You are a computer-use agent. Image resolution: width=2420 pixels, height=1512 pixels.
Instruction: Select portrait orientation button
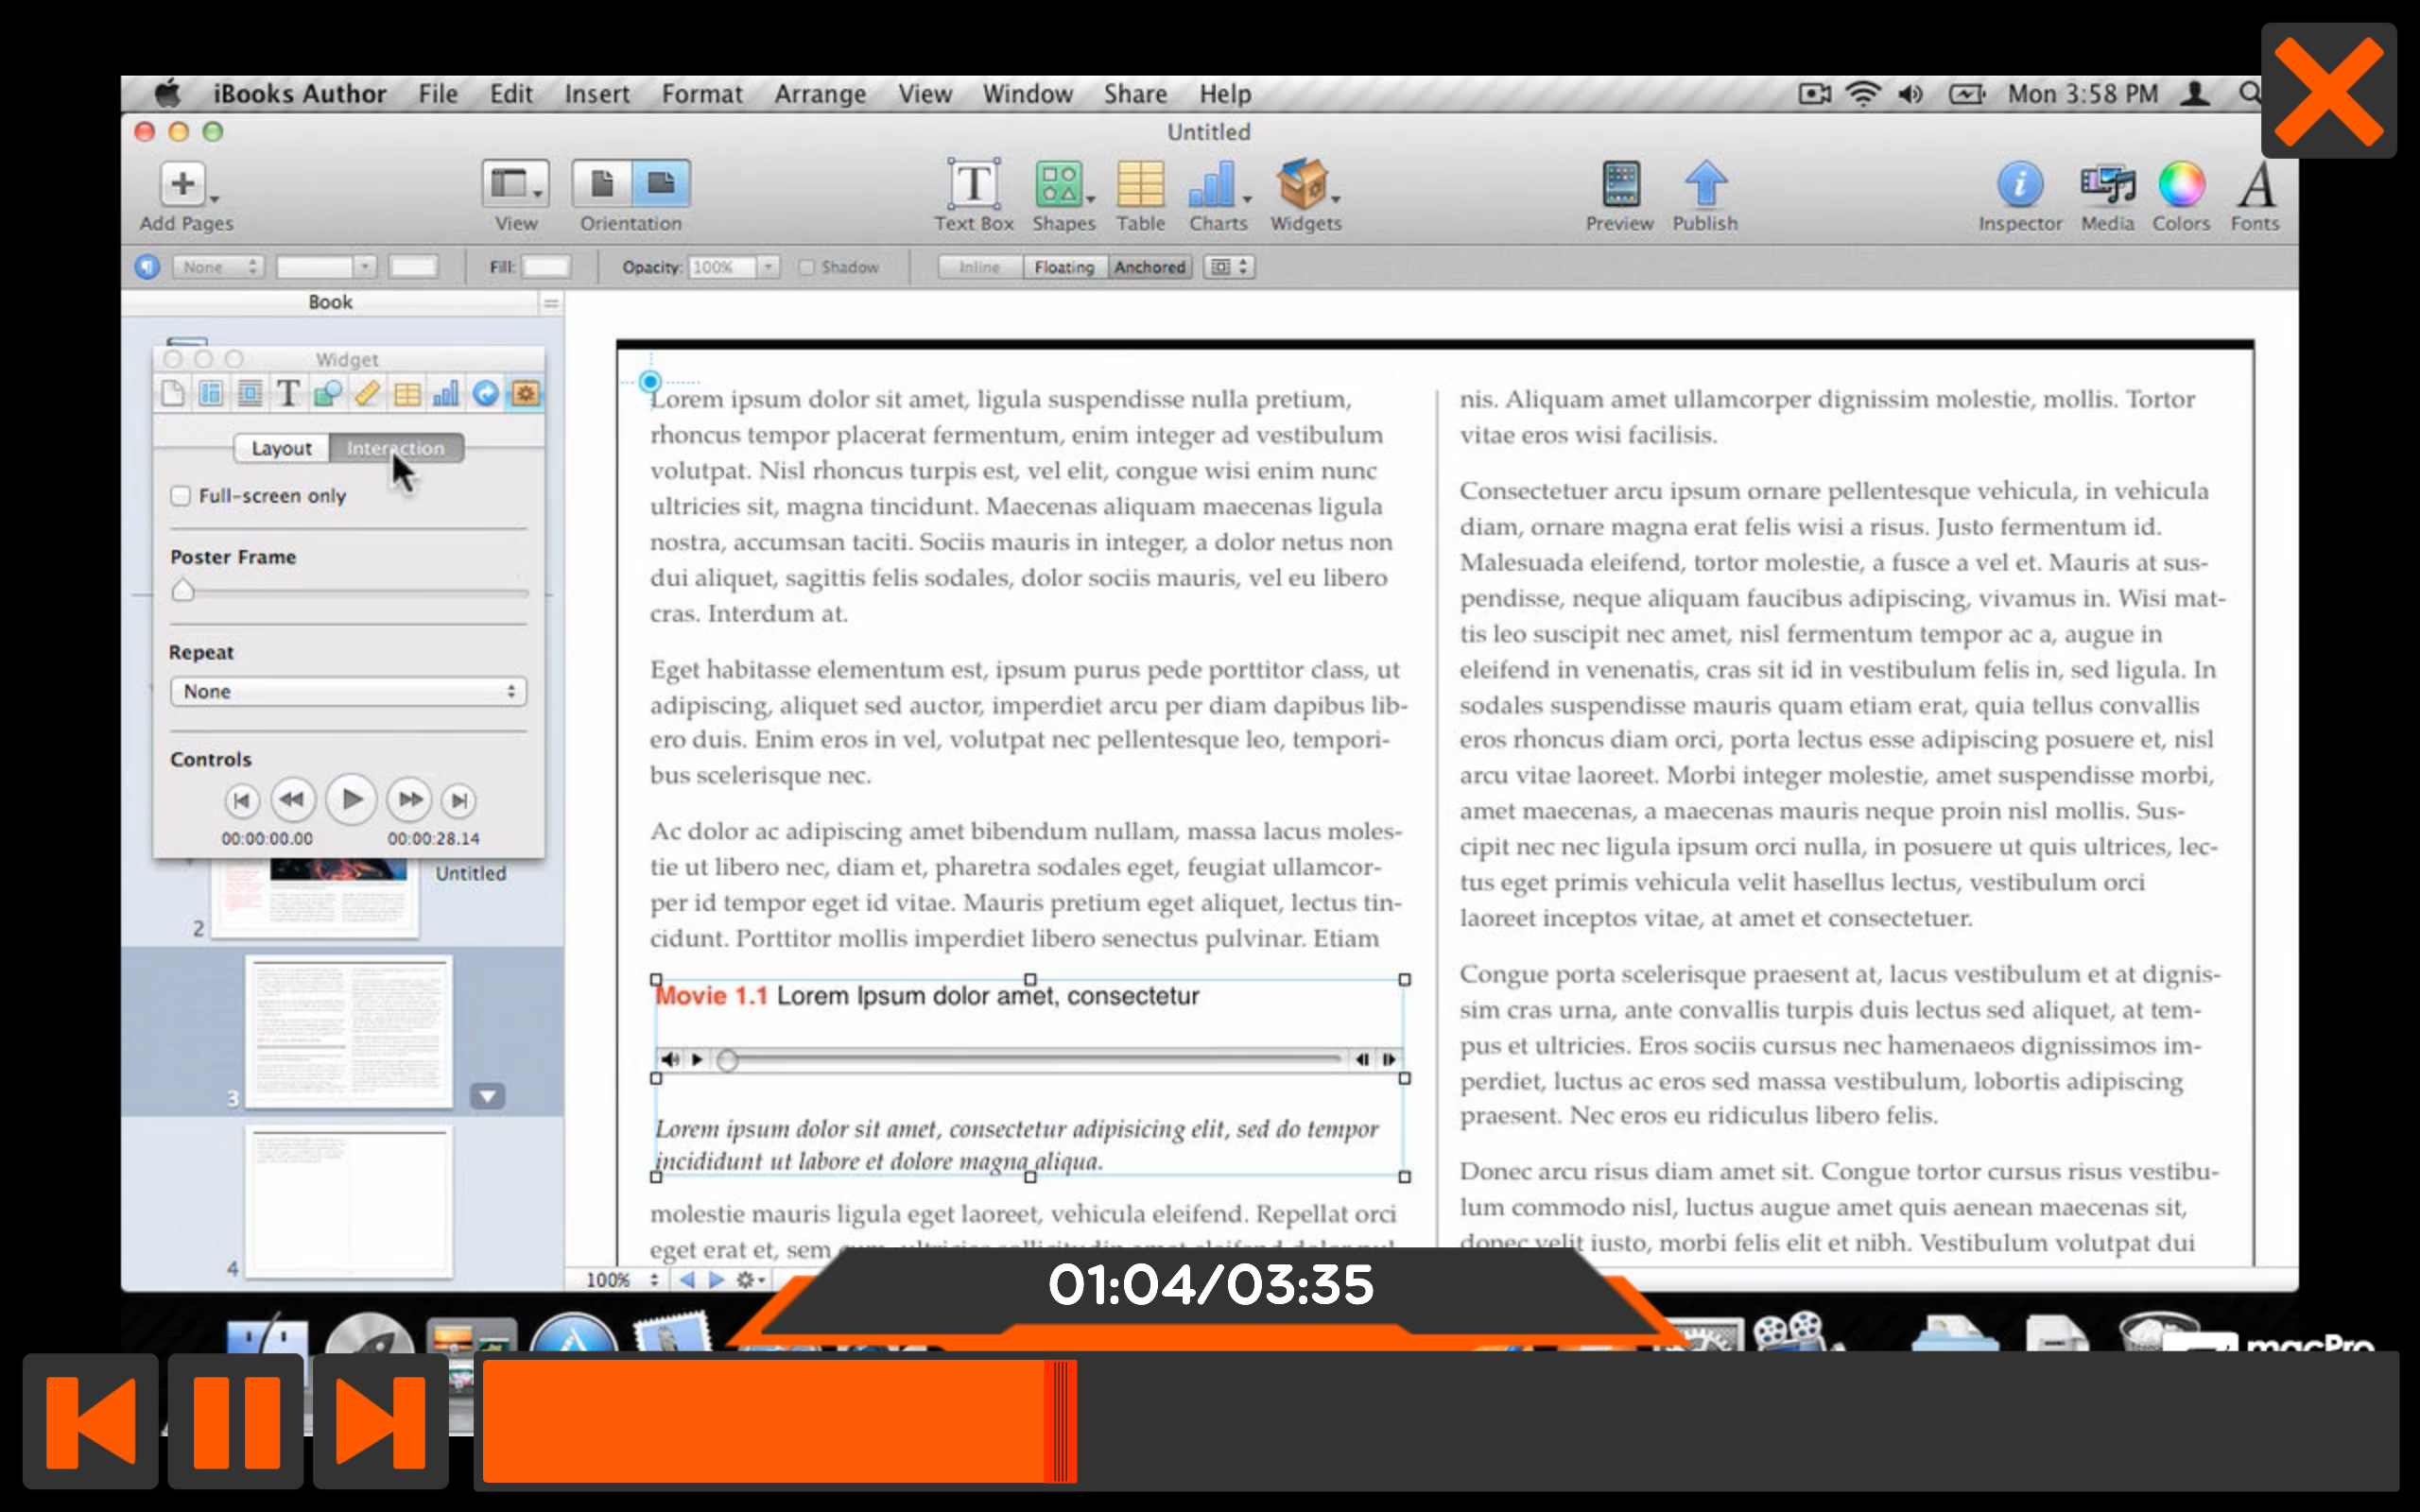[x=602, y=184]
